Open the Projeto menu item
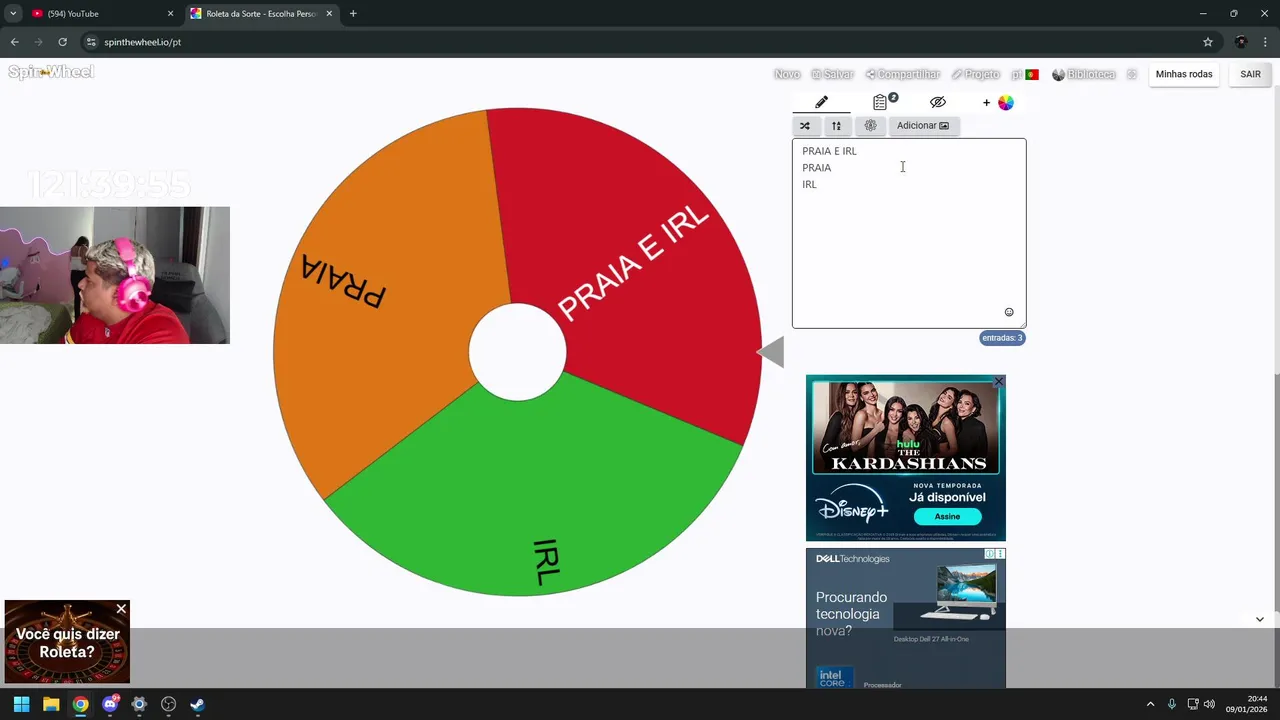The image size is (1280, 720). click(x=975, y=74)
